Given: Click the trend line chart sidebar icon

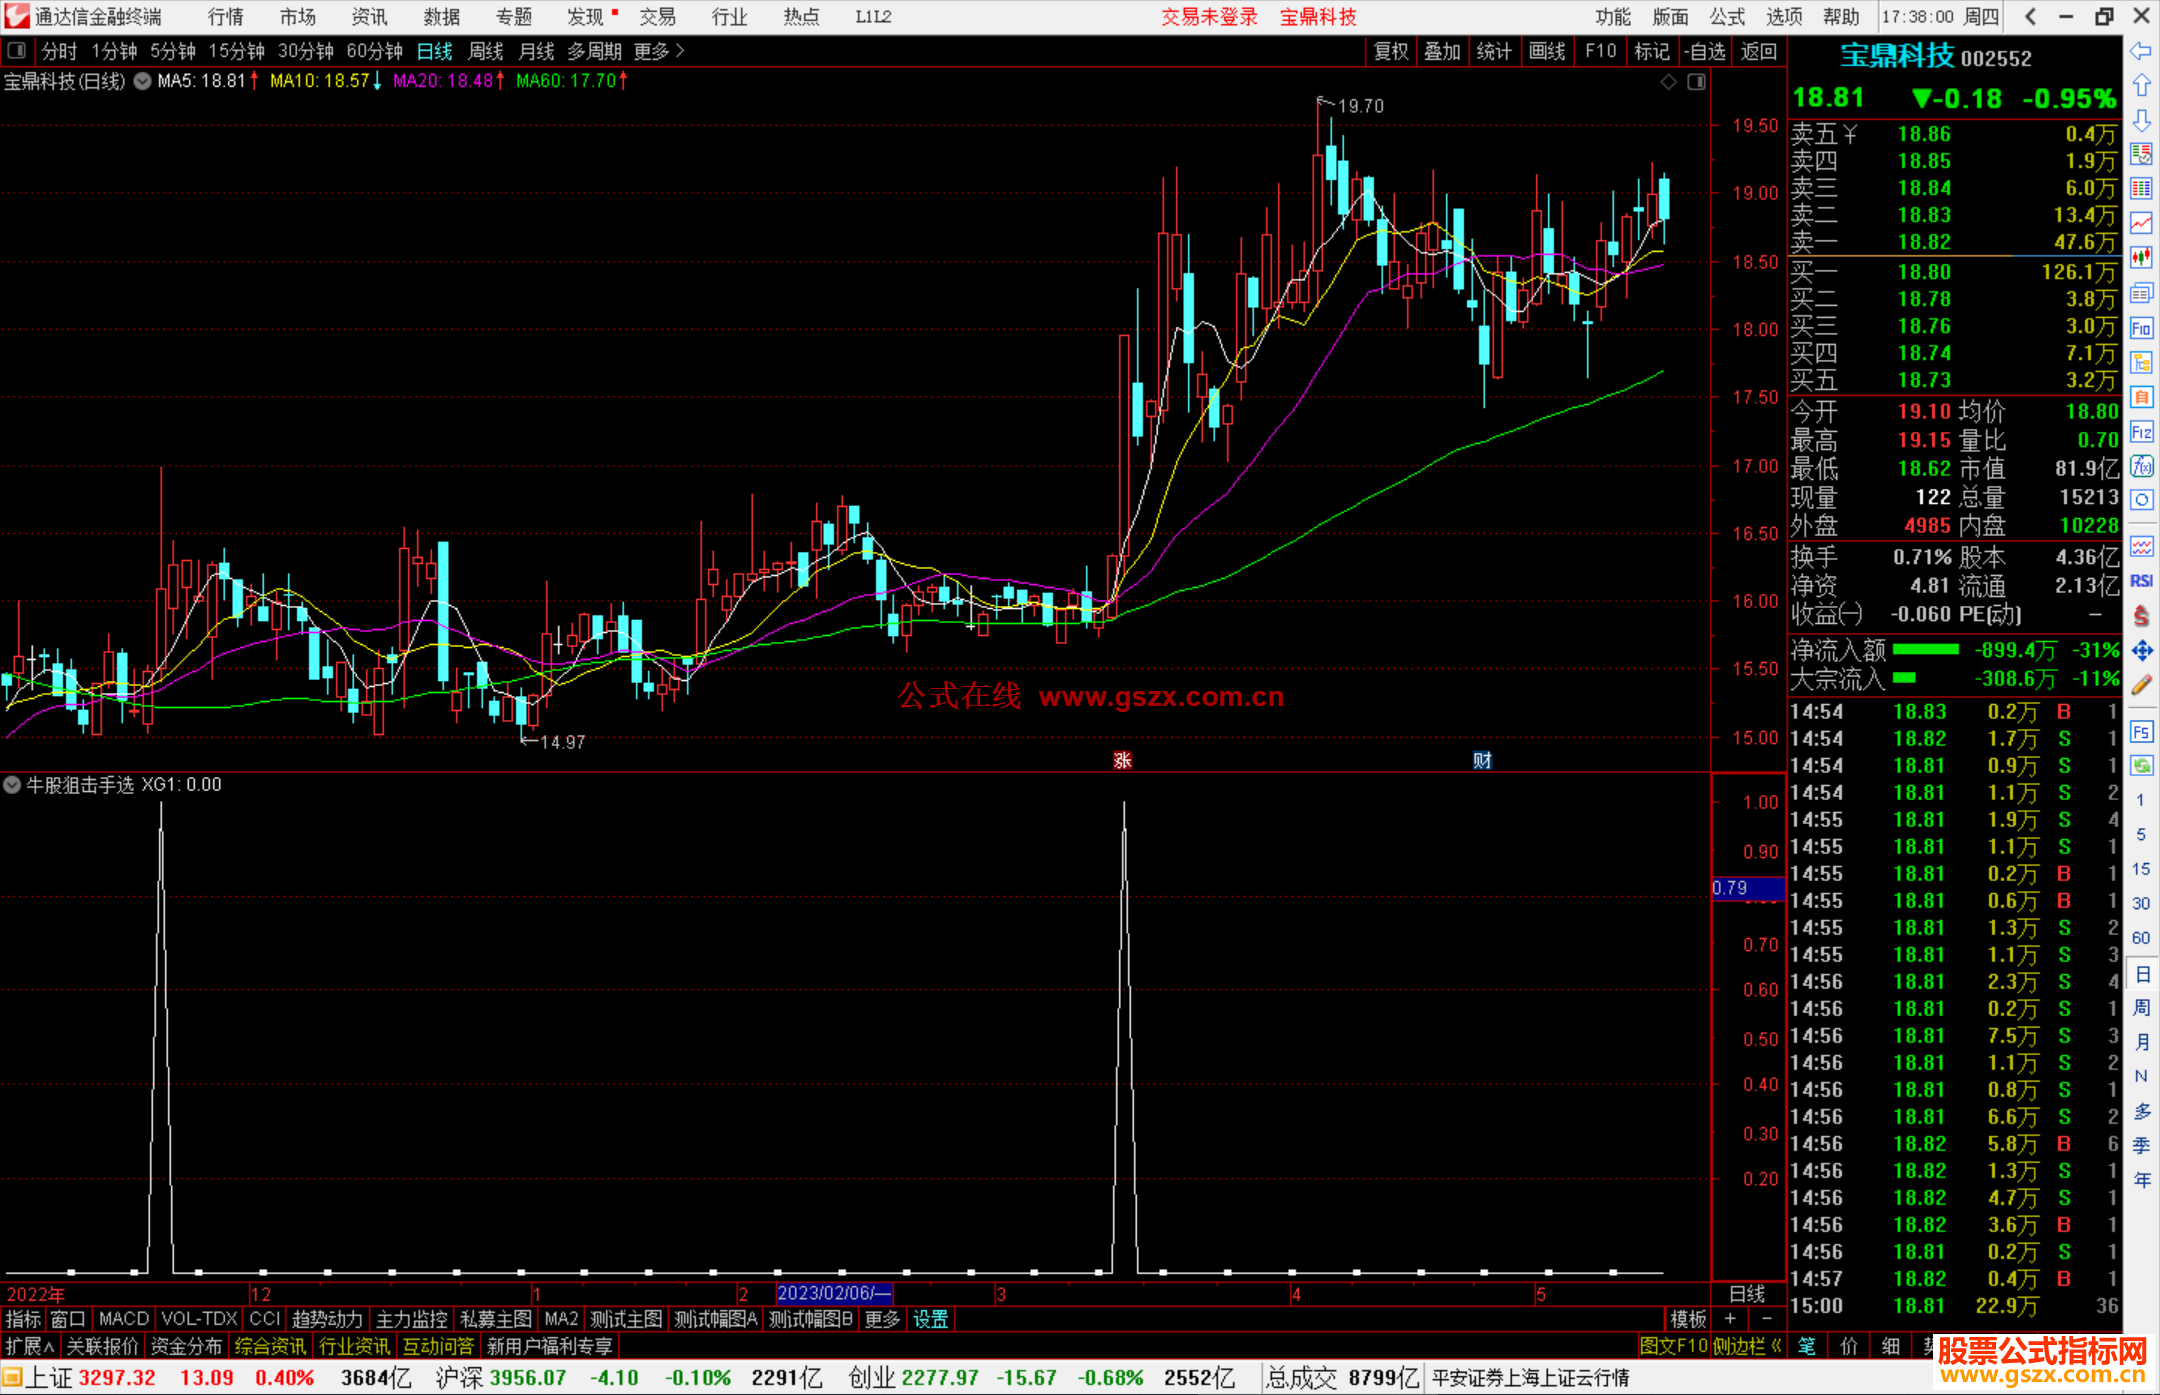Looking at the screenshot, I should [2141, 222].
